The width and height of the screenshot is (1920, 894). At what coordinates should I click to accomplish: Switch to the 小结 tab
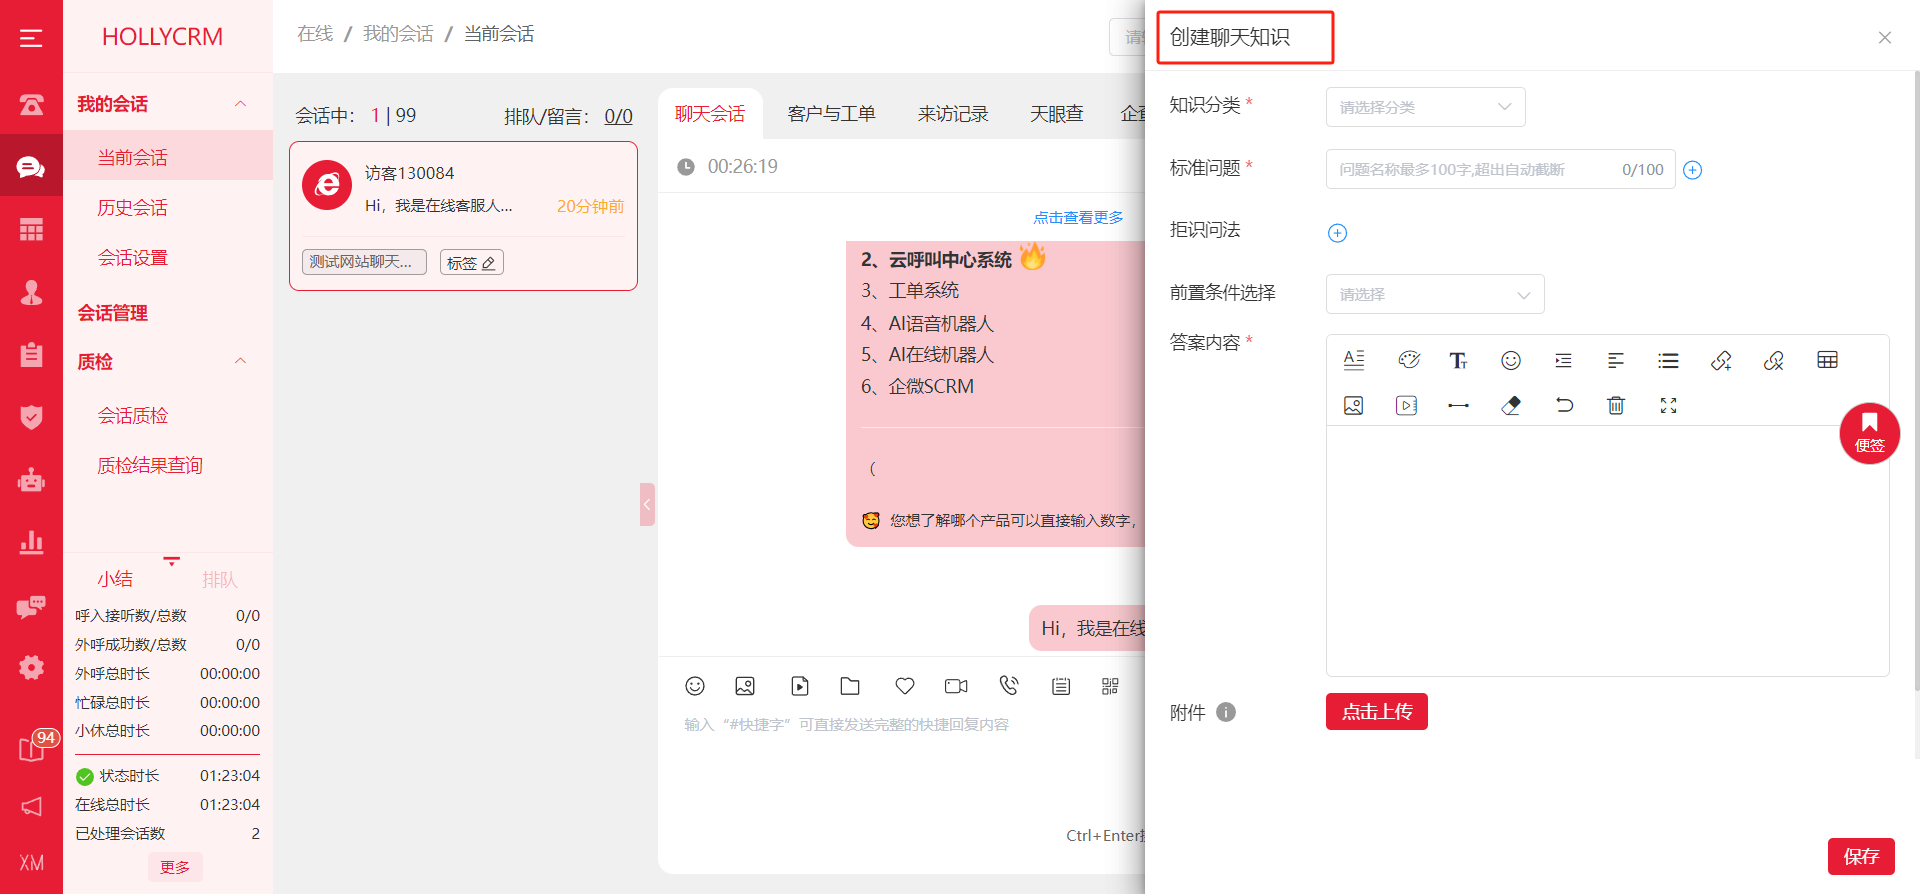click(x=115, y=579)
